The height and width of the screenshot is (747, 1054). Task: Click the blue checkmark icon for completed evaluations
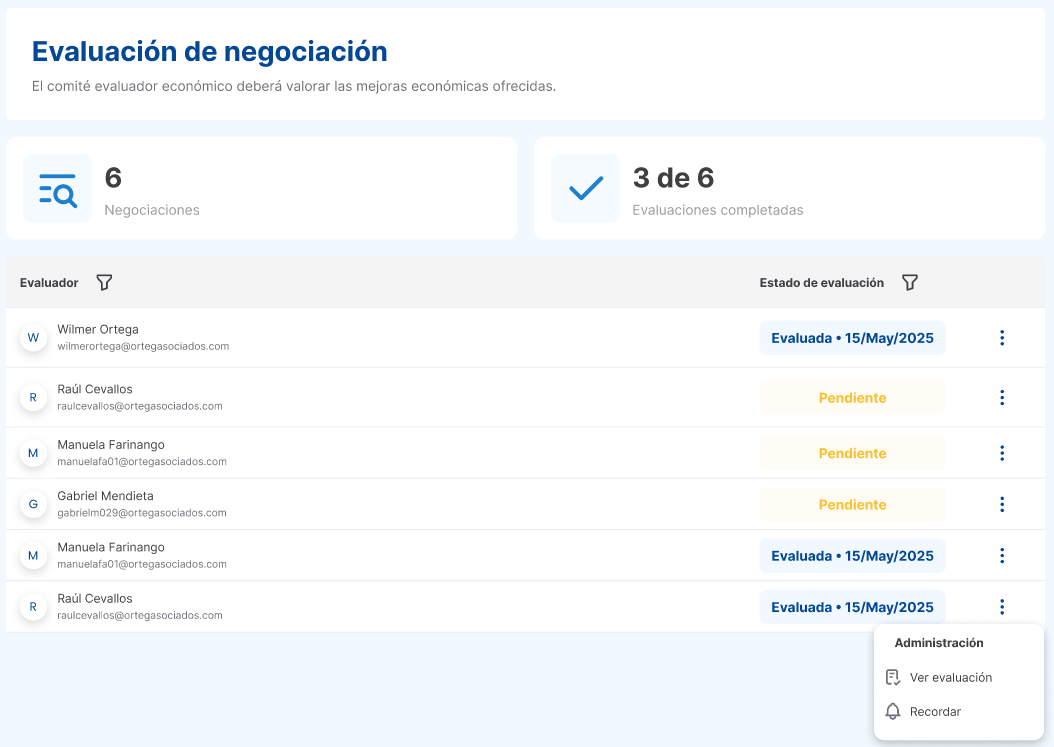point(585,188)
